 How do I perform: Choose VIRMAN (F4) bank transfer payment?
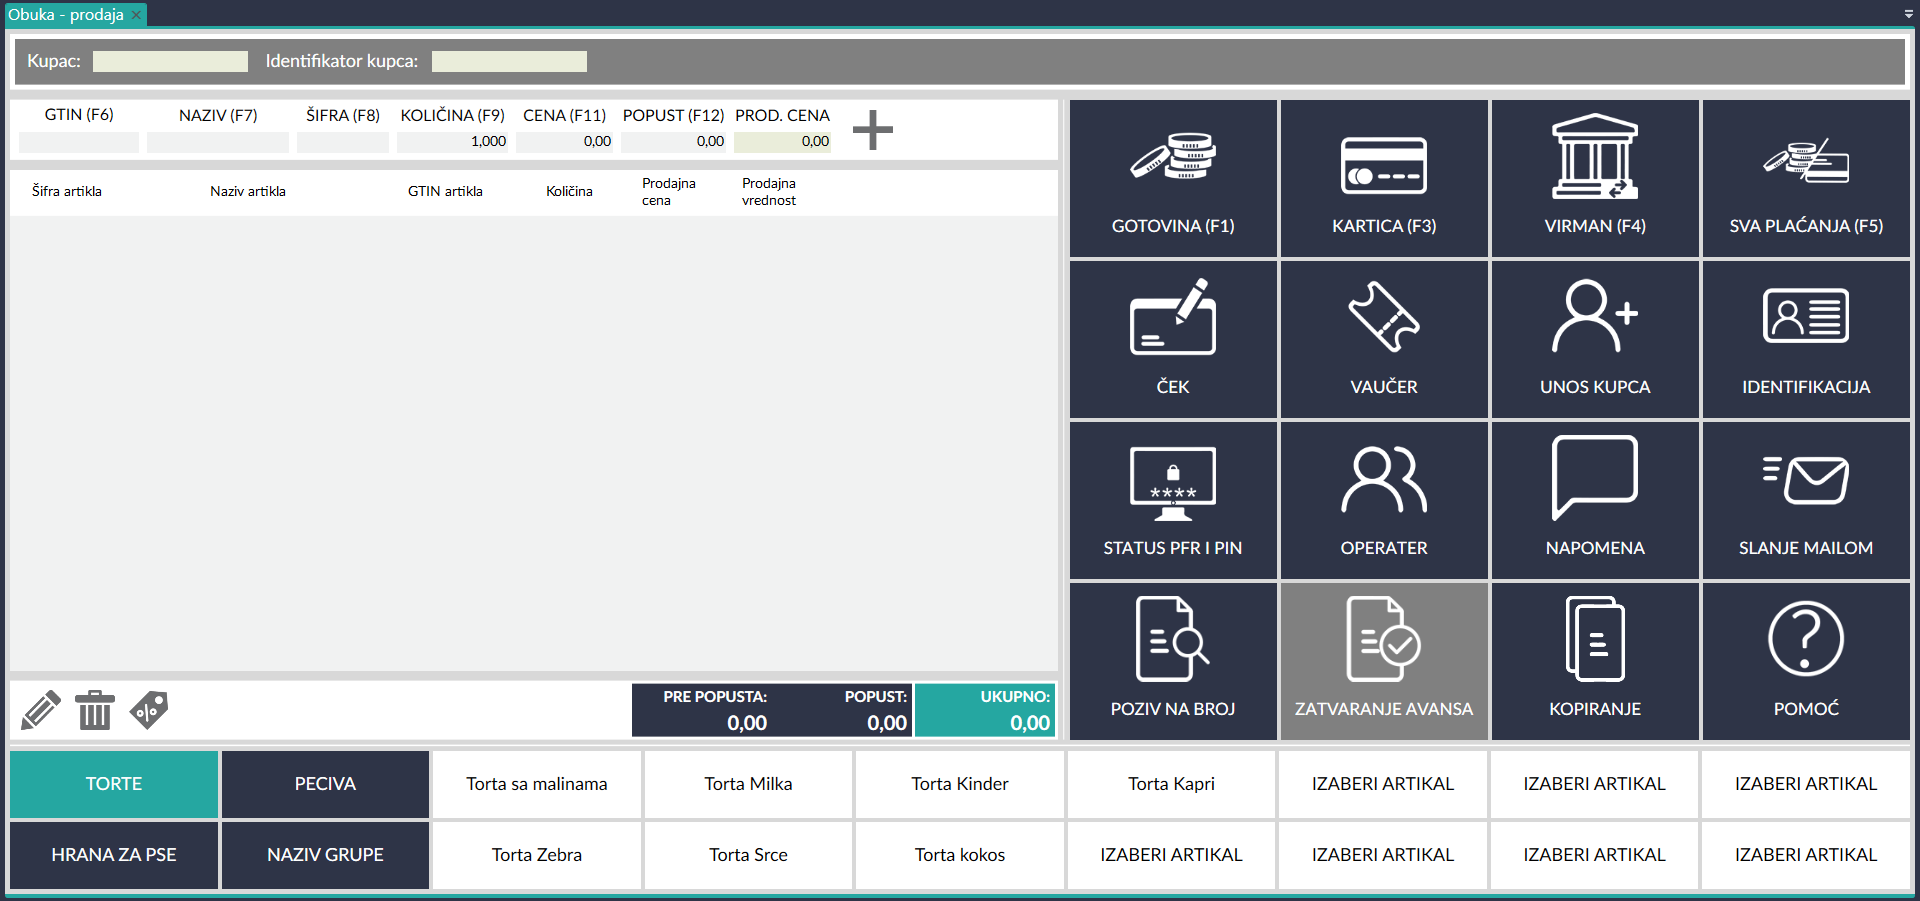point(1595,178)
